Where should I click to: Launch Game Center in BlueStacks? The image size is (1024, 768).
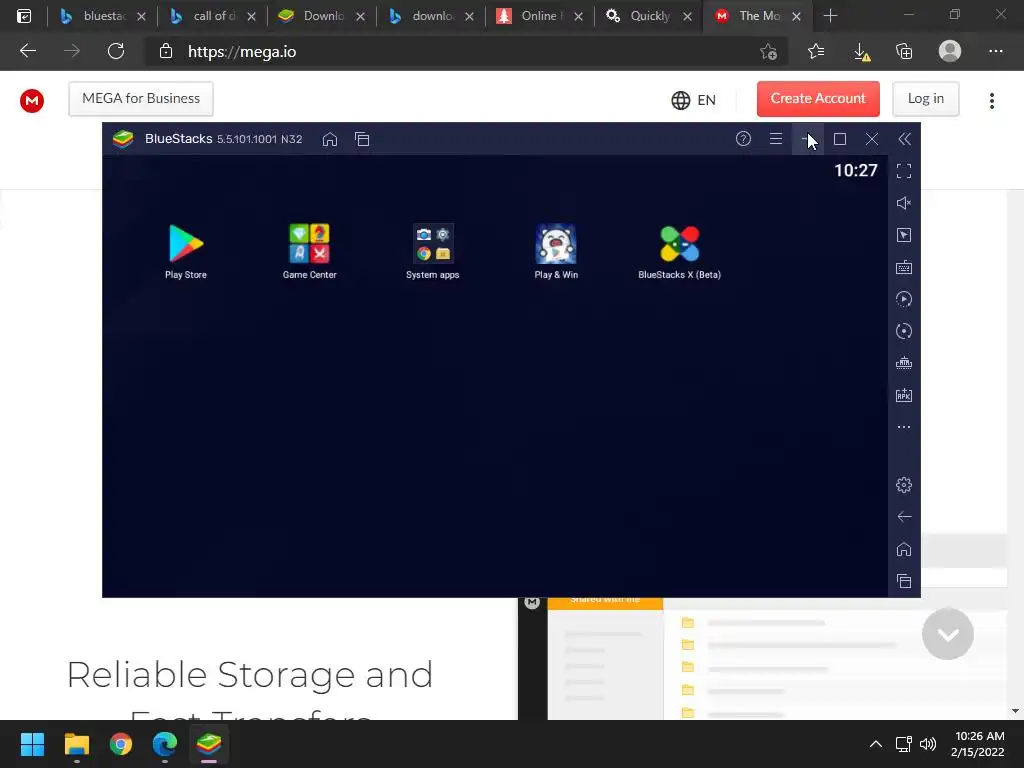click(310, 251)
